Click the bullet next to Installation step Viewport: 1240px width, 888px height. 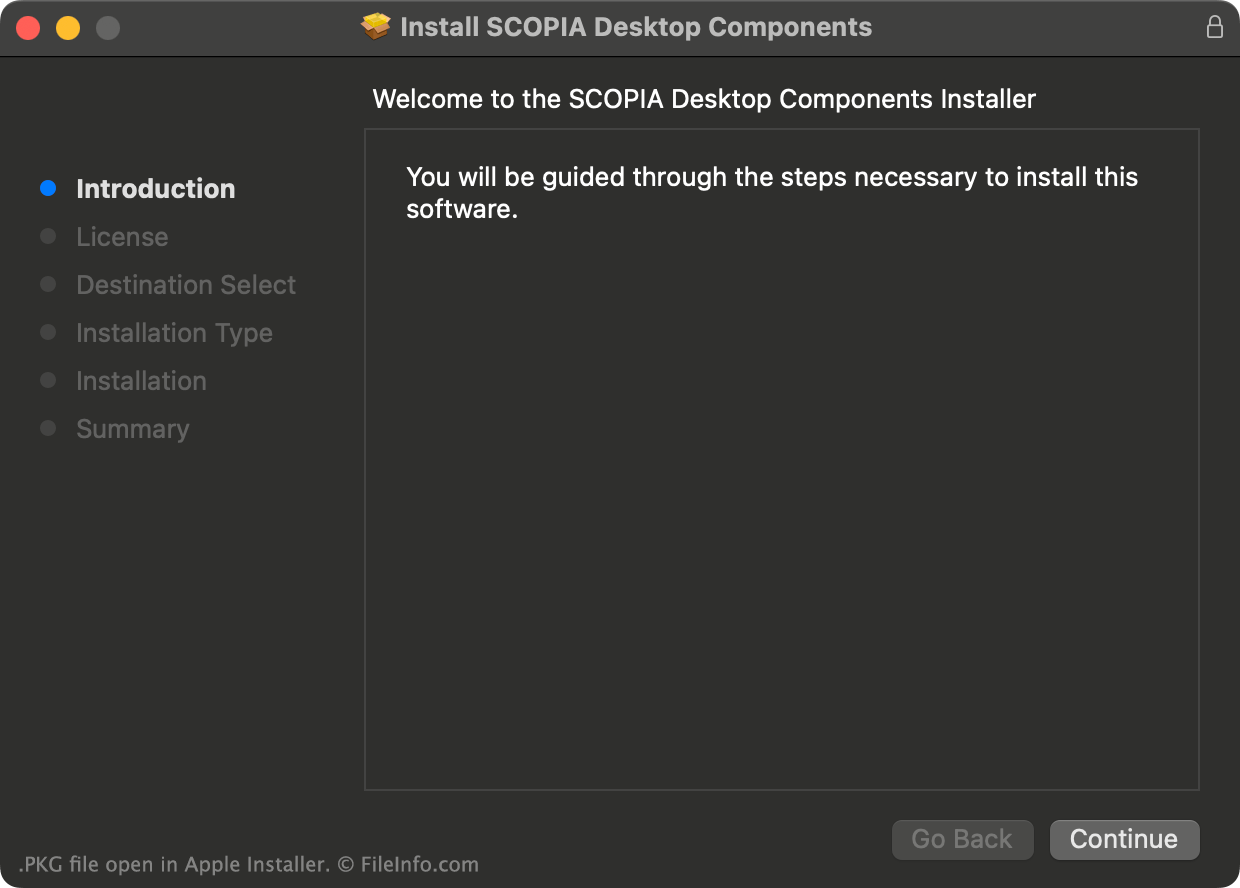click(x=48, y=380)
